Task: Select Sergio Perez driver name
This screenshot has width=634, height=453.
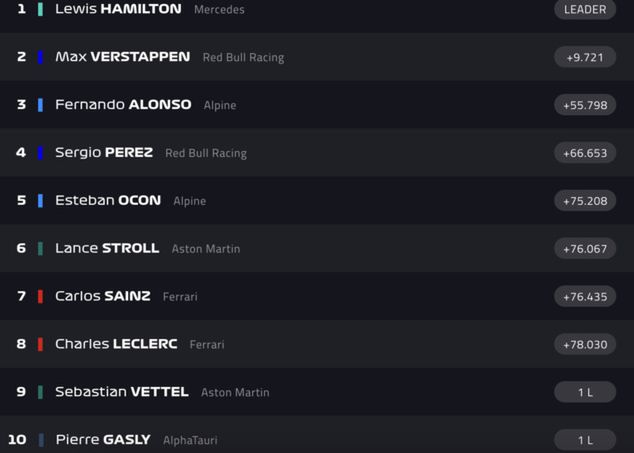Action: 104,153
